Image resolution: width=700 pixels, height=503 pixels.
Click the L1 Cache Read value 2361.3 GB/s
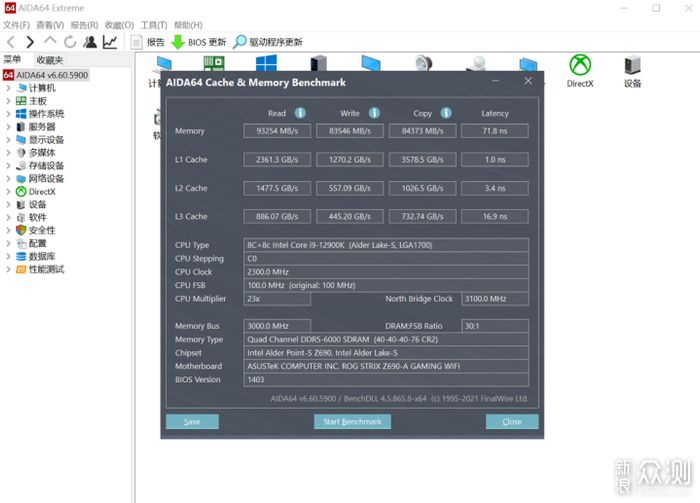click(x=277, y=159)
